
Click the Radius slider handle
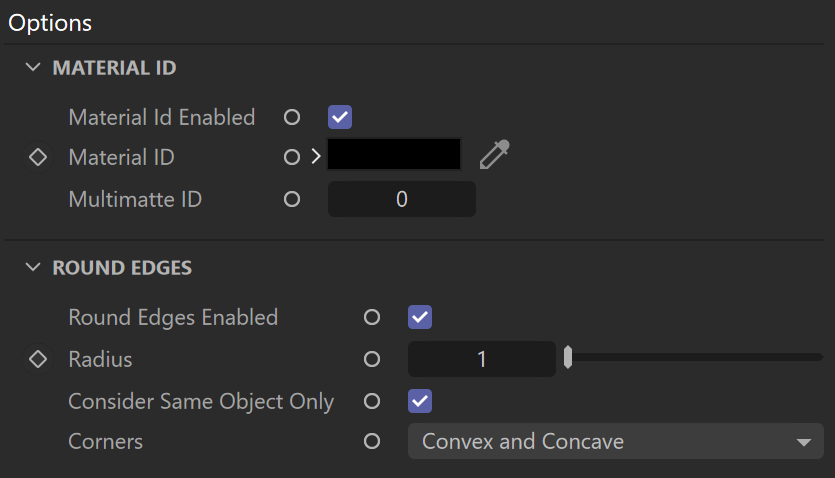pyautogui.click(x=568, y=357)
